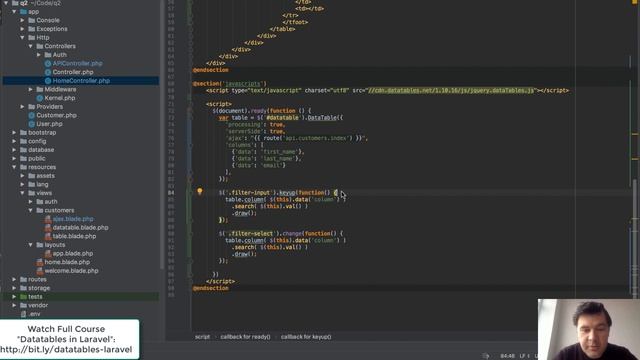The width and height of the screenshot is (640, 360).
Task: Collapse the layouts folder arrow
Action: [31, 244]
